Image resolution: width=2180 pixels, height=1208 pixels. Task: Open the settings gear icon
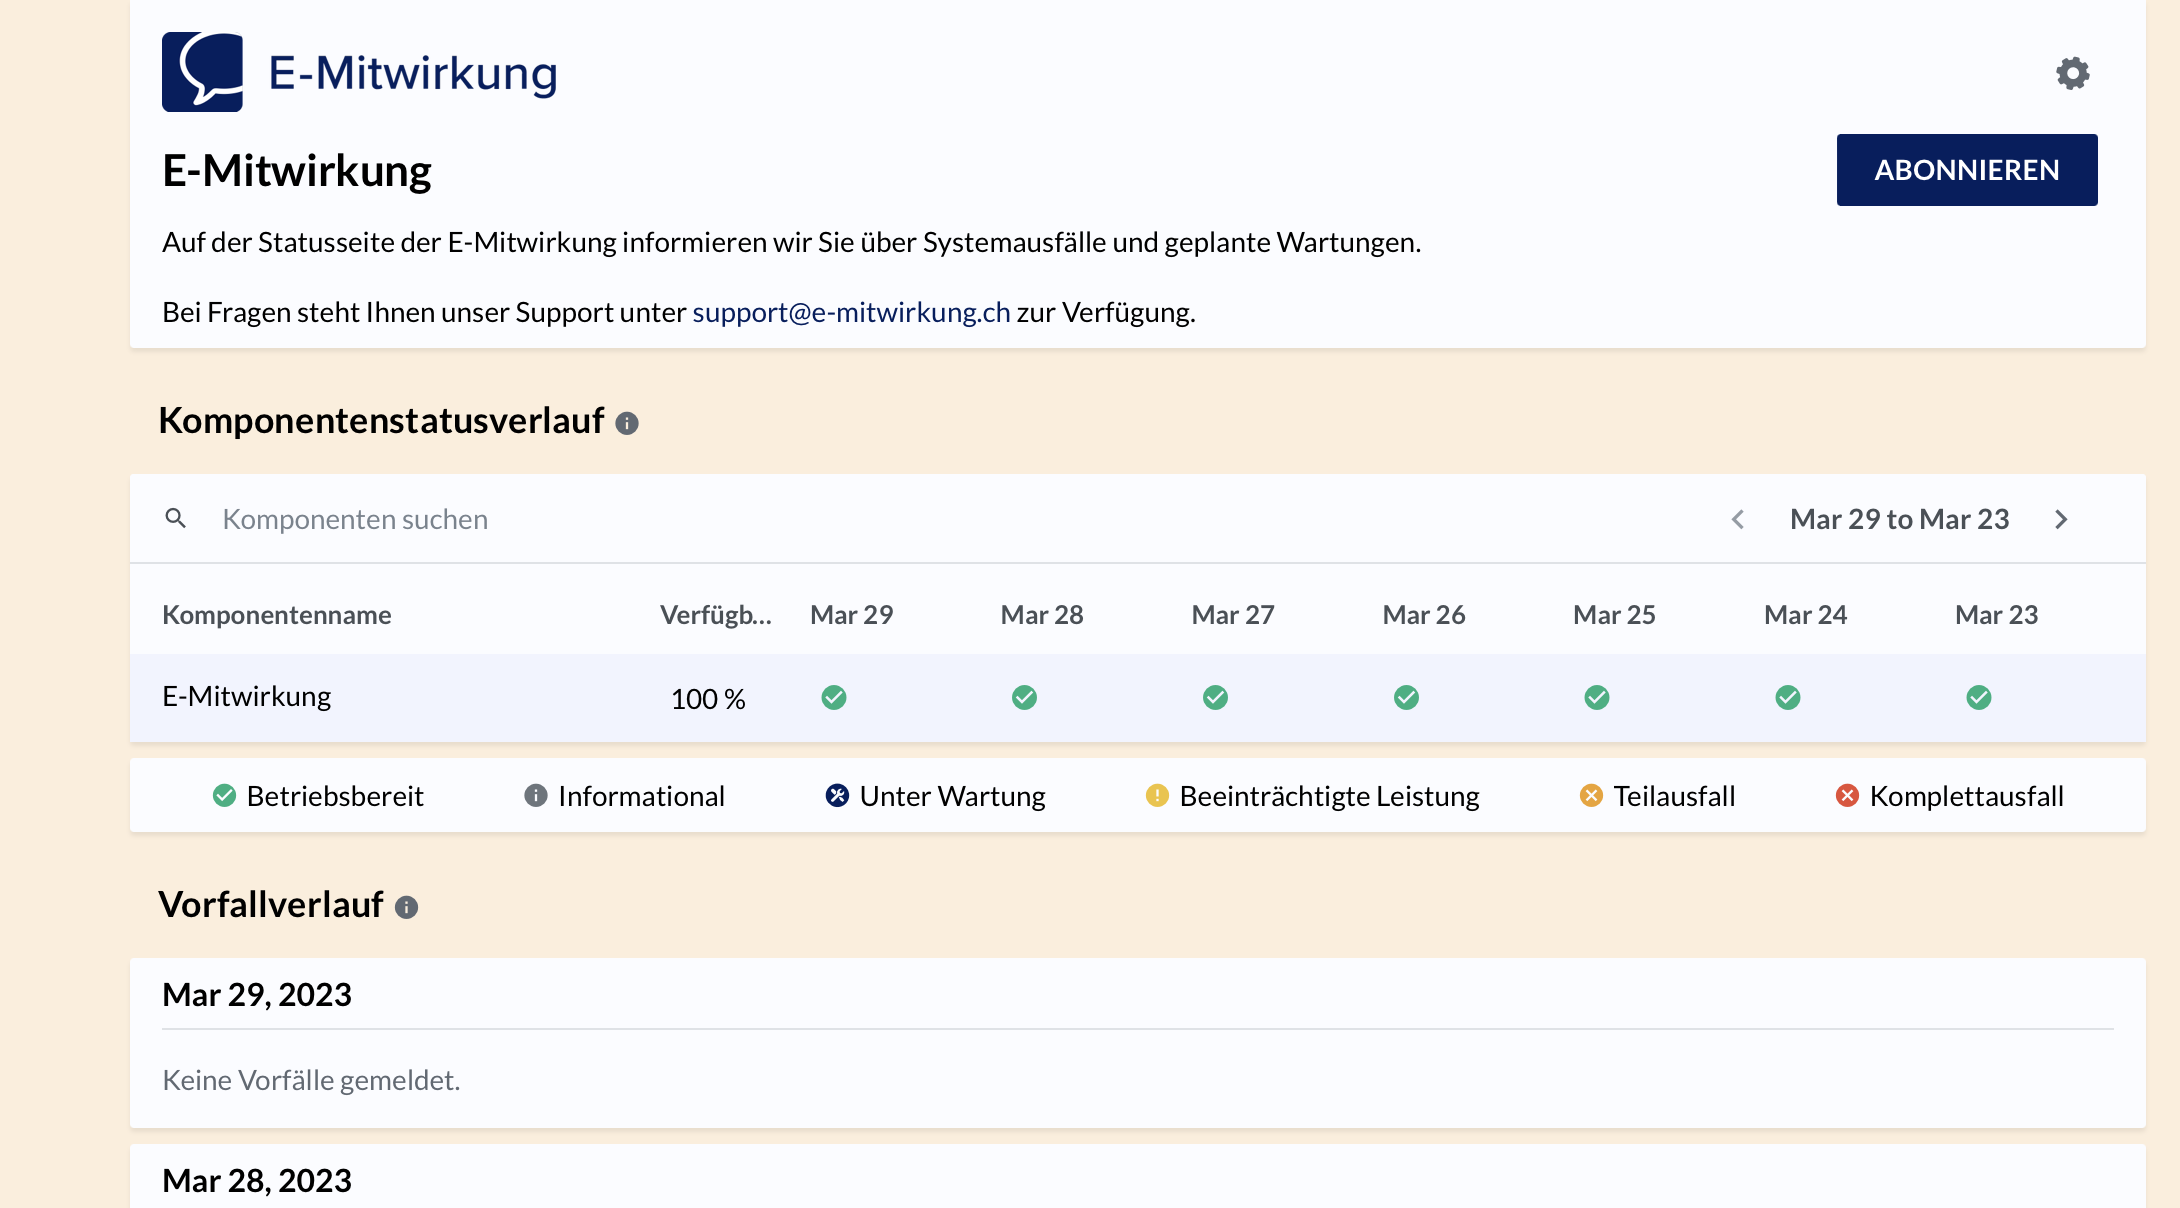click(x=2072, y=73)
